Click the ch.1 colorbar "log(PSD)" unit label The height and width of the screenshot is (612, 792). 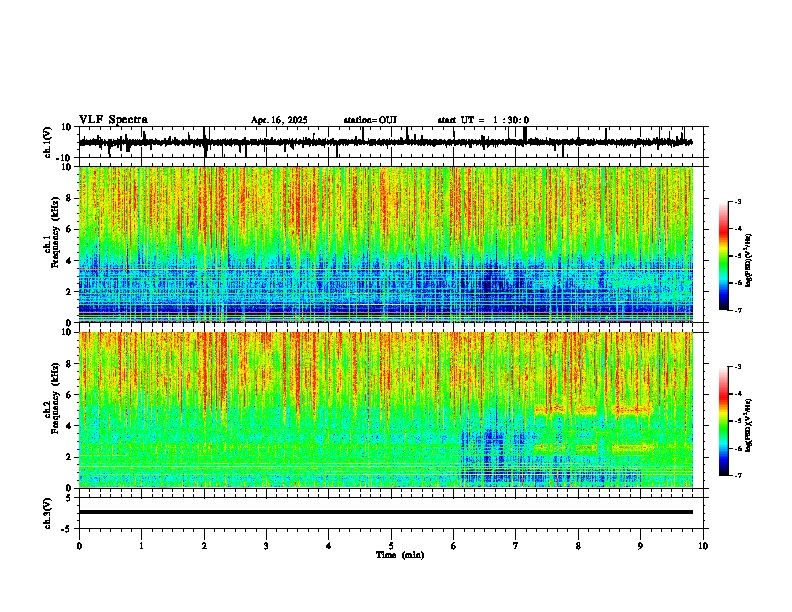748,261
